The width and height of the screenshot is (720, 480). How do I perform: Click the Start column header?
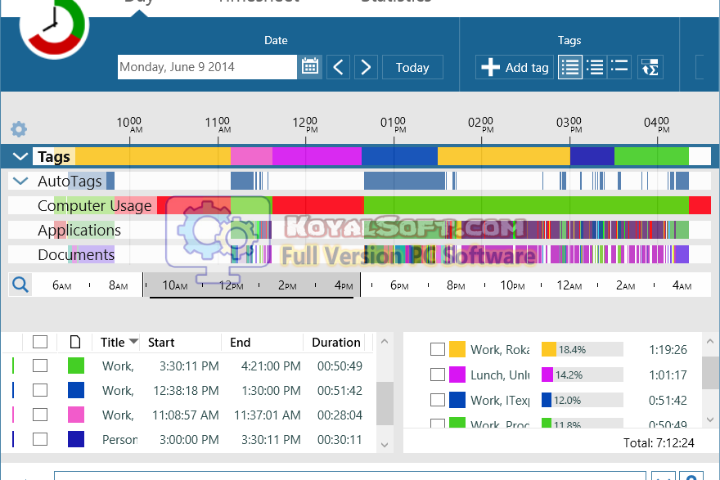pyautogui.click(x=161, y=342)
